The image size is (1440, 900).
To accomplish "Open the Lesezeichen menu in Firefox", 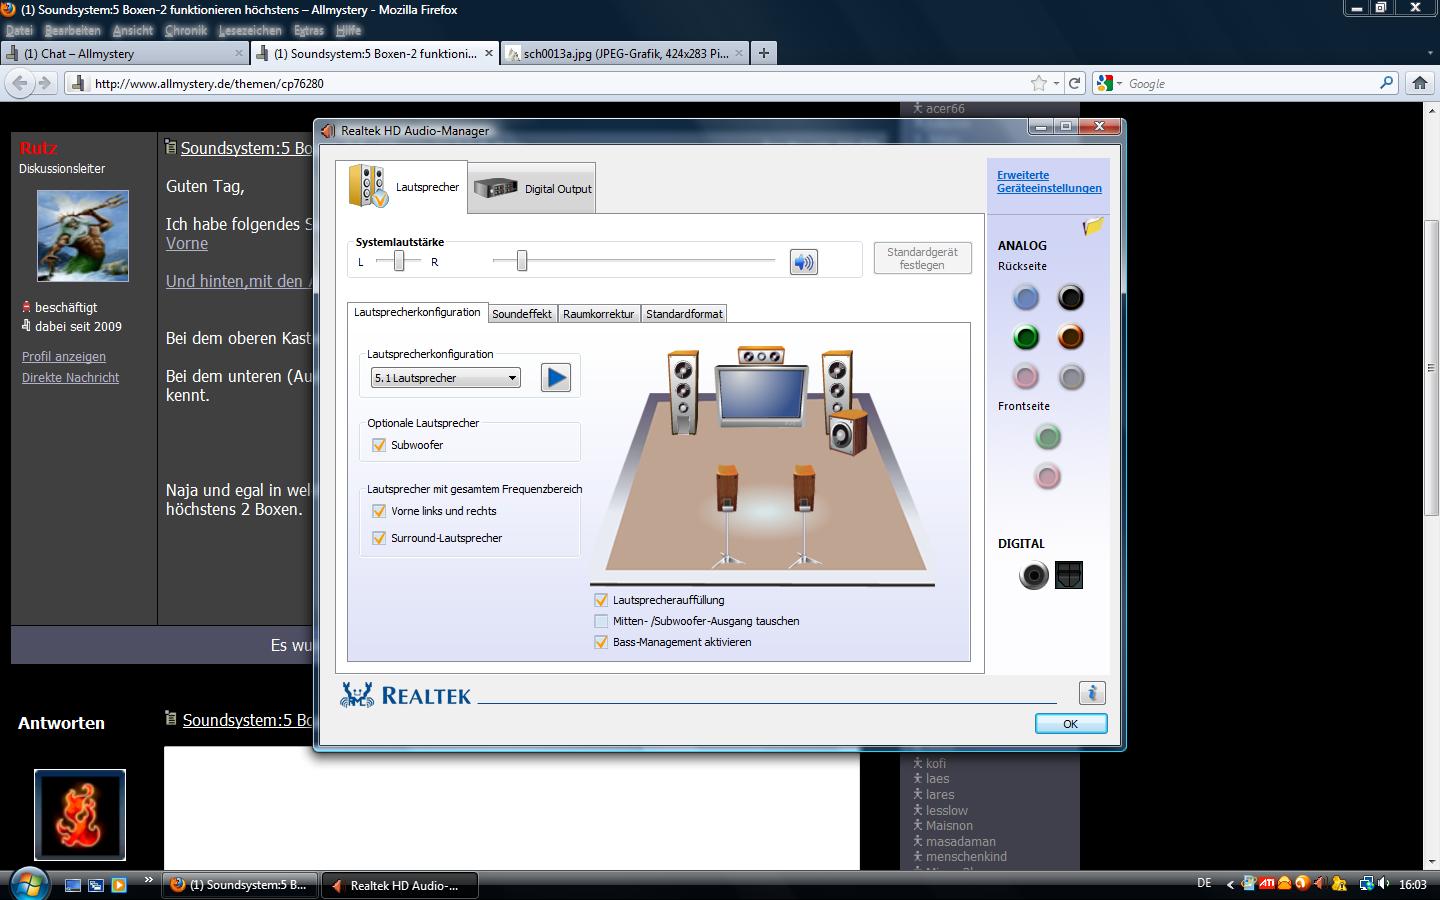I will coord(250,30).
